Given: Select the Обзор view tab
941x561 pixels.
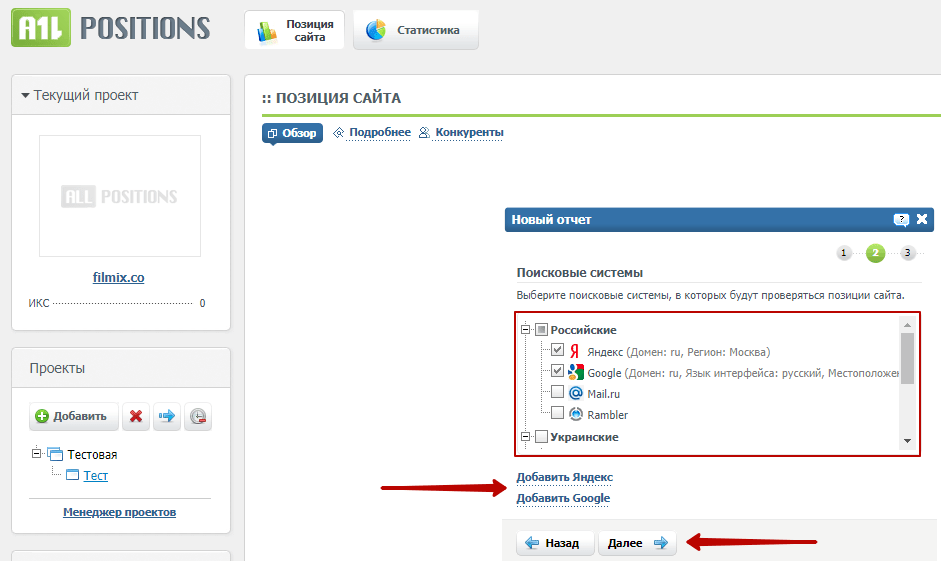Looking at the screenshot, I should (292, 133).
